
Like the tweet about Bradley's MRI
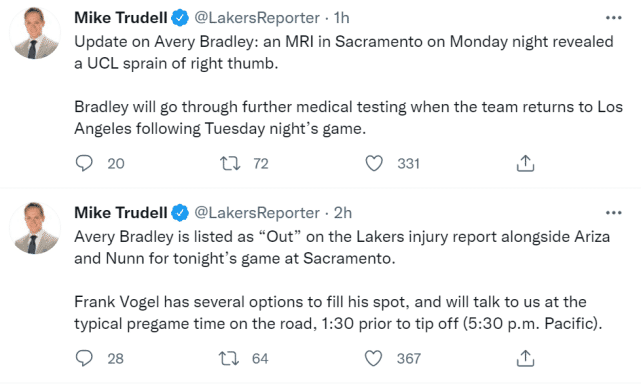pos(374,163)
